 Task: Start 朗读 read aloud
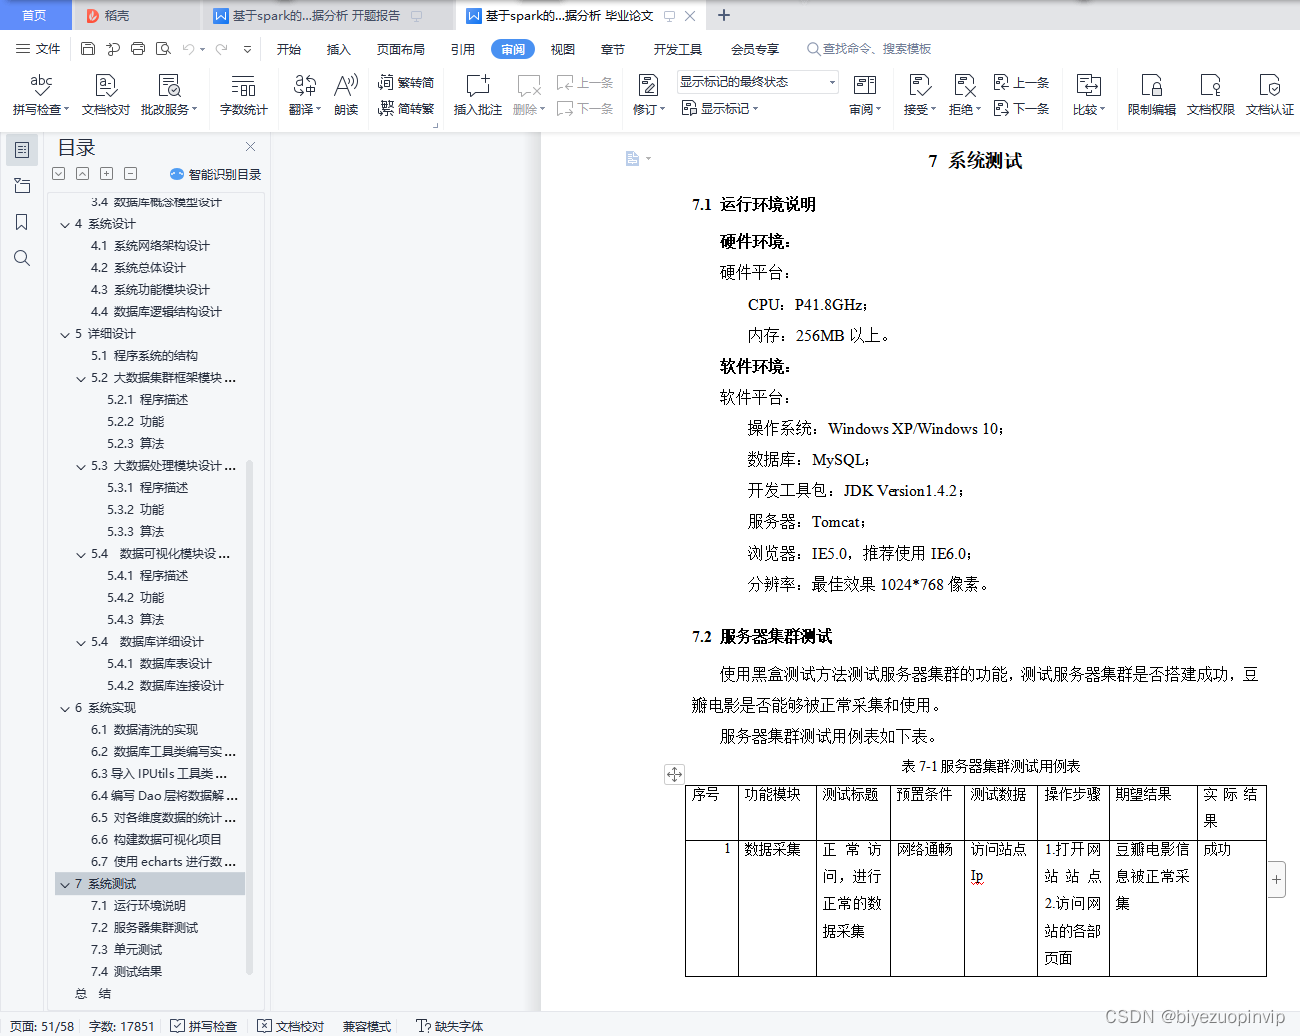click(x=346, y=95)
